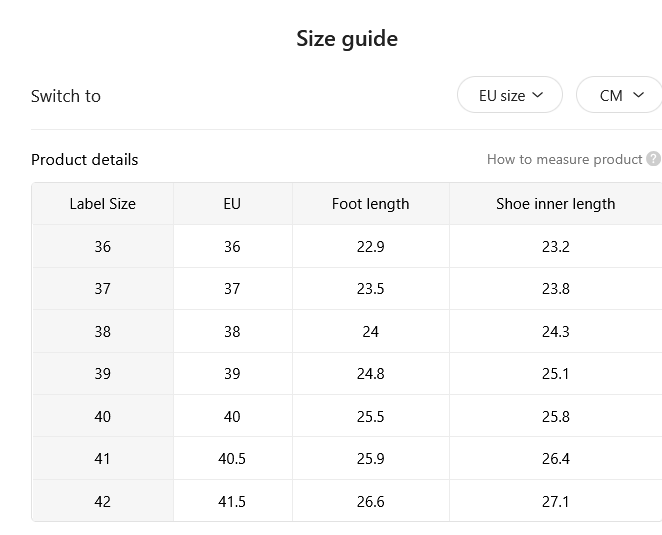Select label size 36 row
This screenshot has height=535, width=662.
(x=347, y=247)
